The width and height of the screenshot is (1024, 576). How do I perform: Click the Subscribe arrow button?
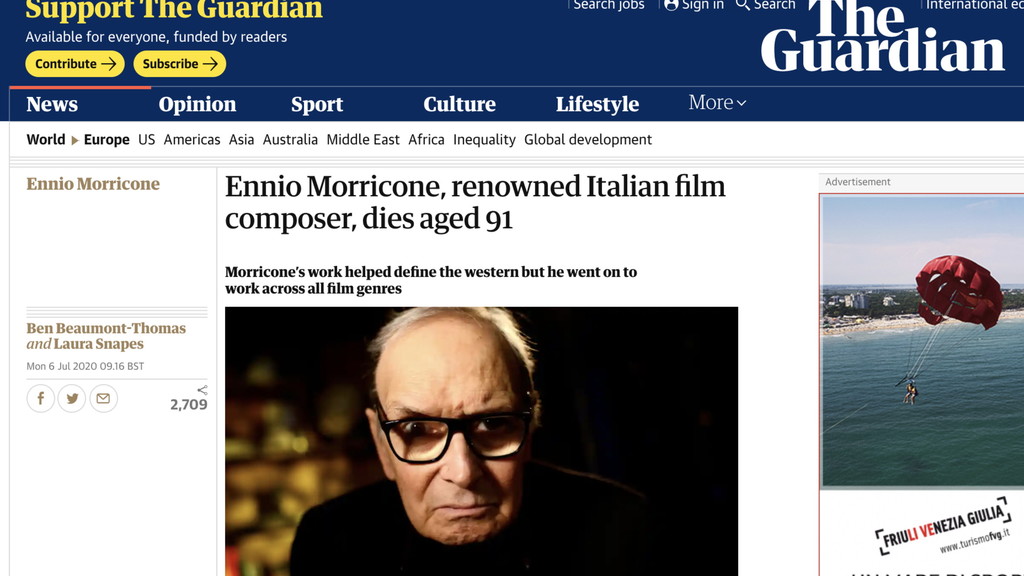click(x=180, y=64)
